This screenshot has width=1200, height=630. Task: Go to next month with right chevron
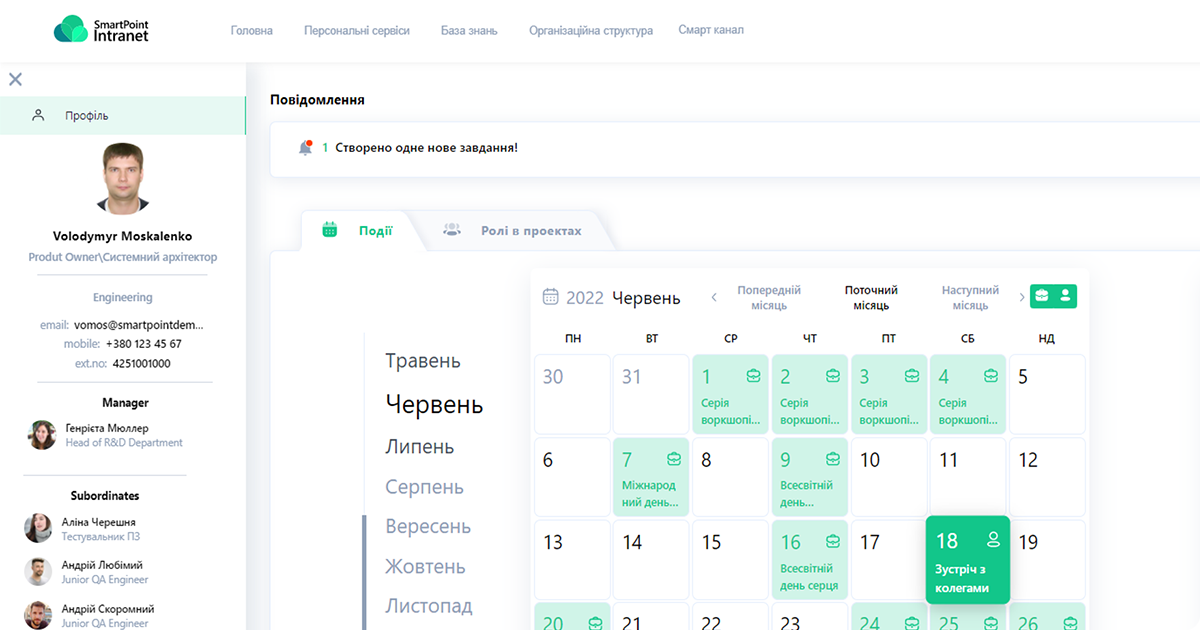pos(1021,297)
